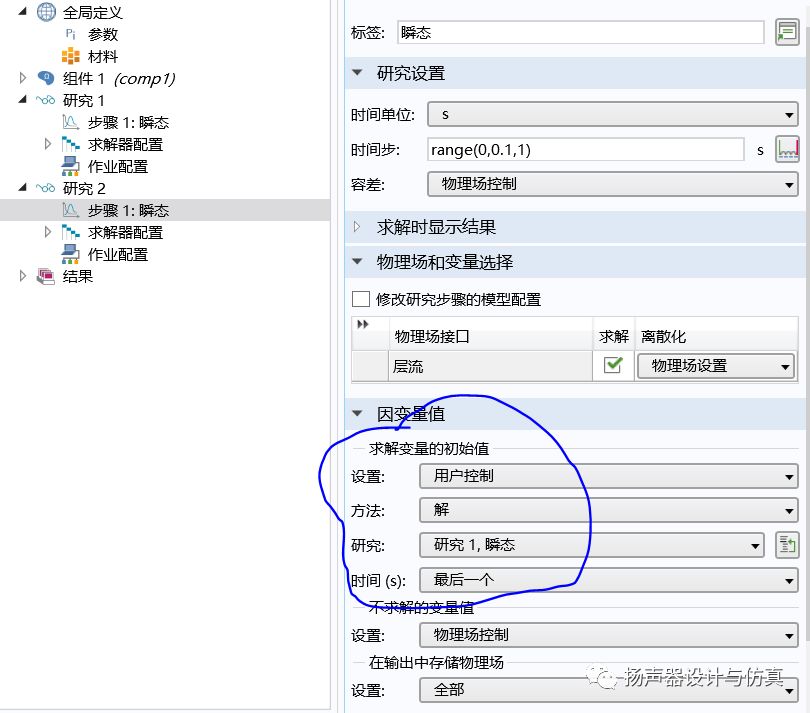The width and height of the screenshot is (810, 713).
Task: Open the tolerance (容差) dropdown
Action: point(611,184)
